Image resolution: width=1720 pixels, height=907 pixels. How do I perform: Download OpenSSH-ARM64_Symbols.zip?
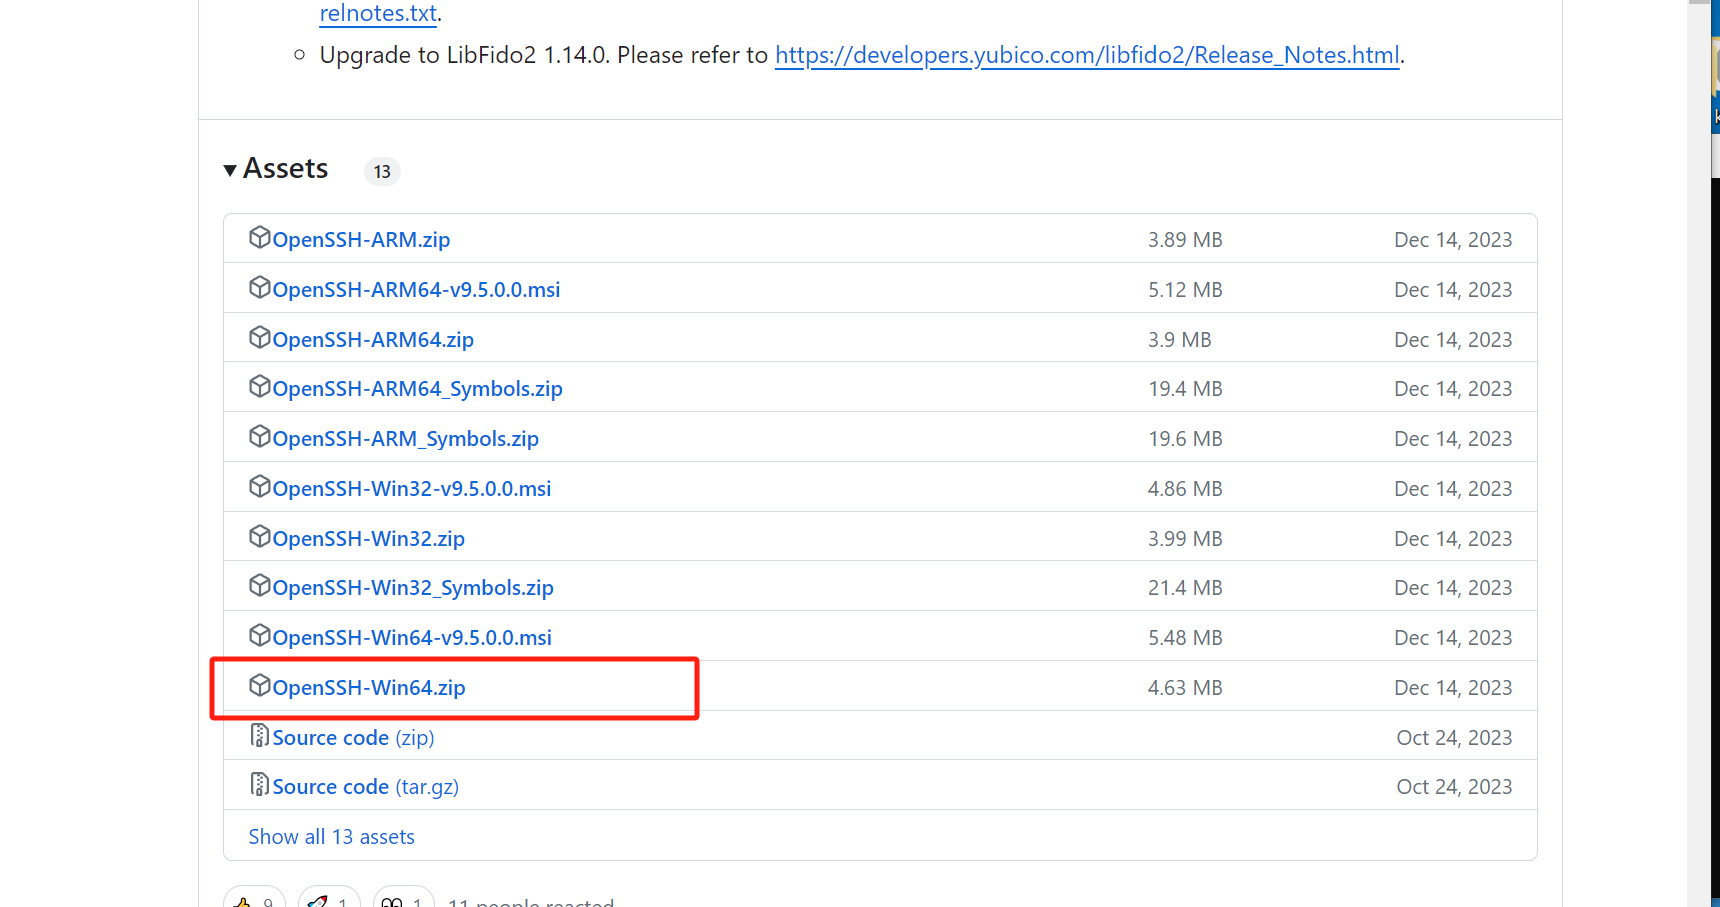pyautogui.click(x=417, y=389)
